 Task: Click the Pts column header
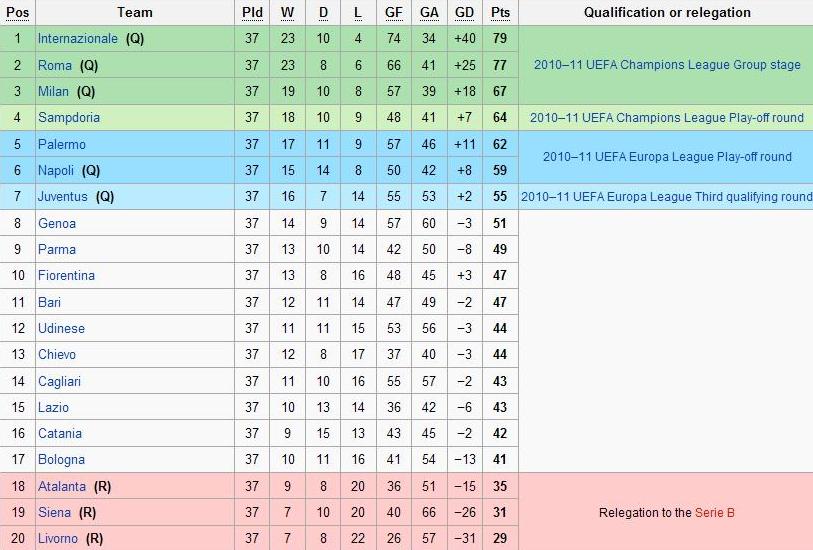click(500, 13)
